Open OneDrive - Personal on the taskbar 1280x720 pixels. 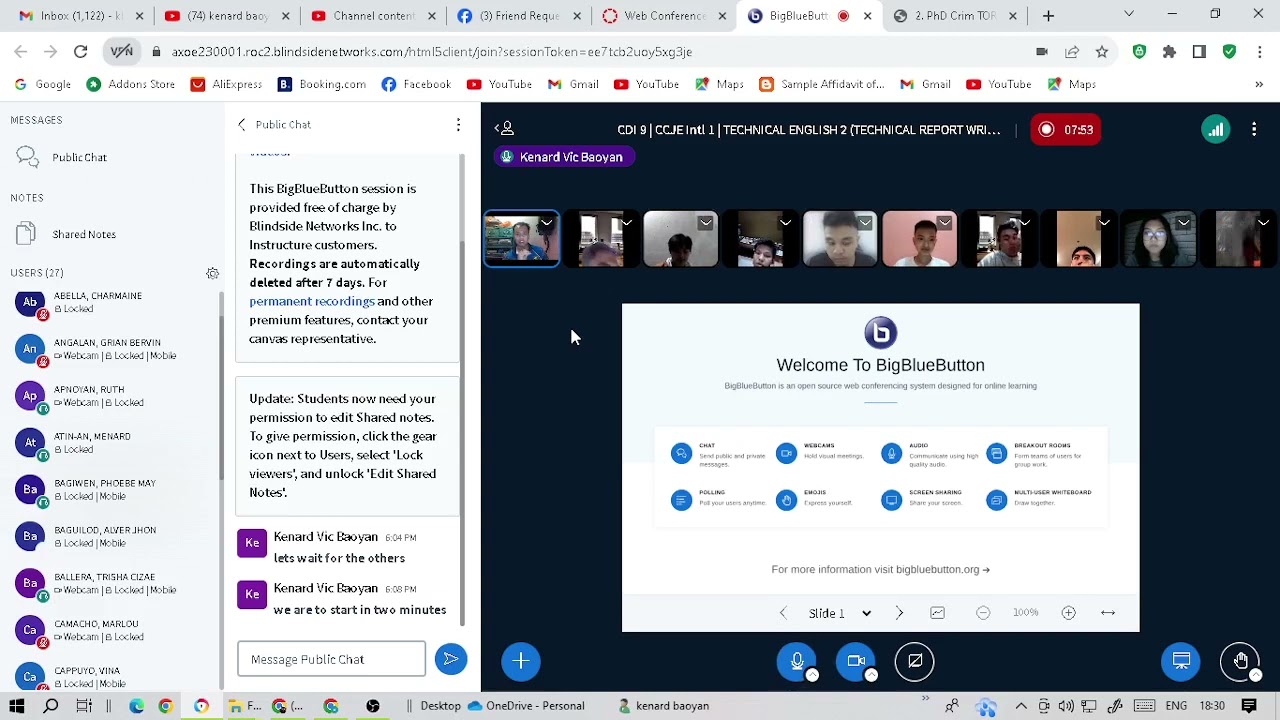tap(526, 706)
